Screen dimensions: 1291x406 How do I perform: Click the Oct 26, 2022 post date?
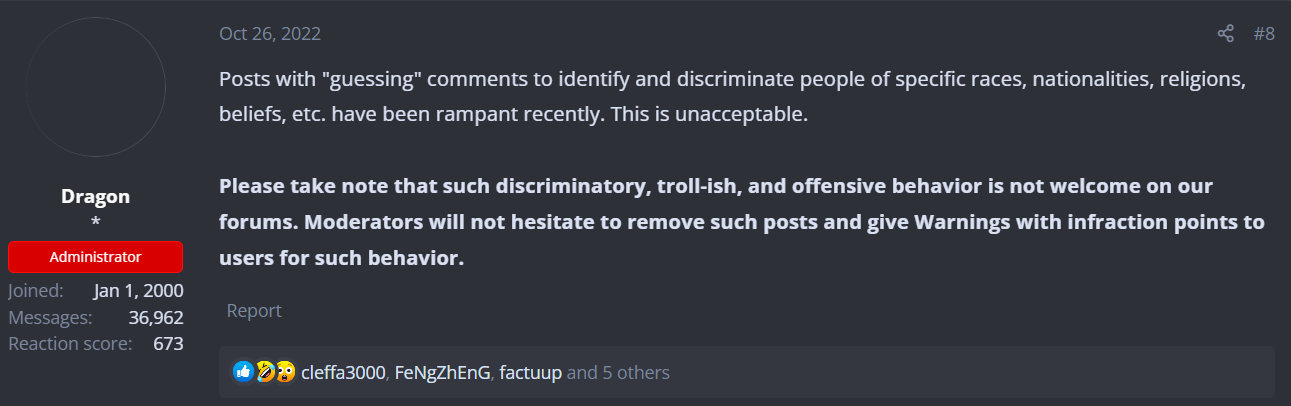tap(270, 34)
